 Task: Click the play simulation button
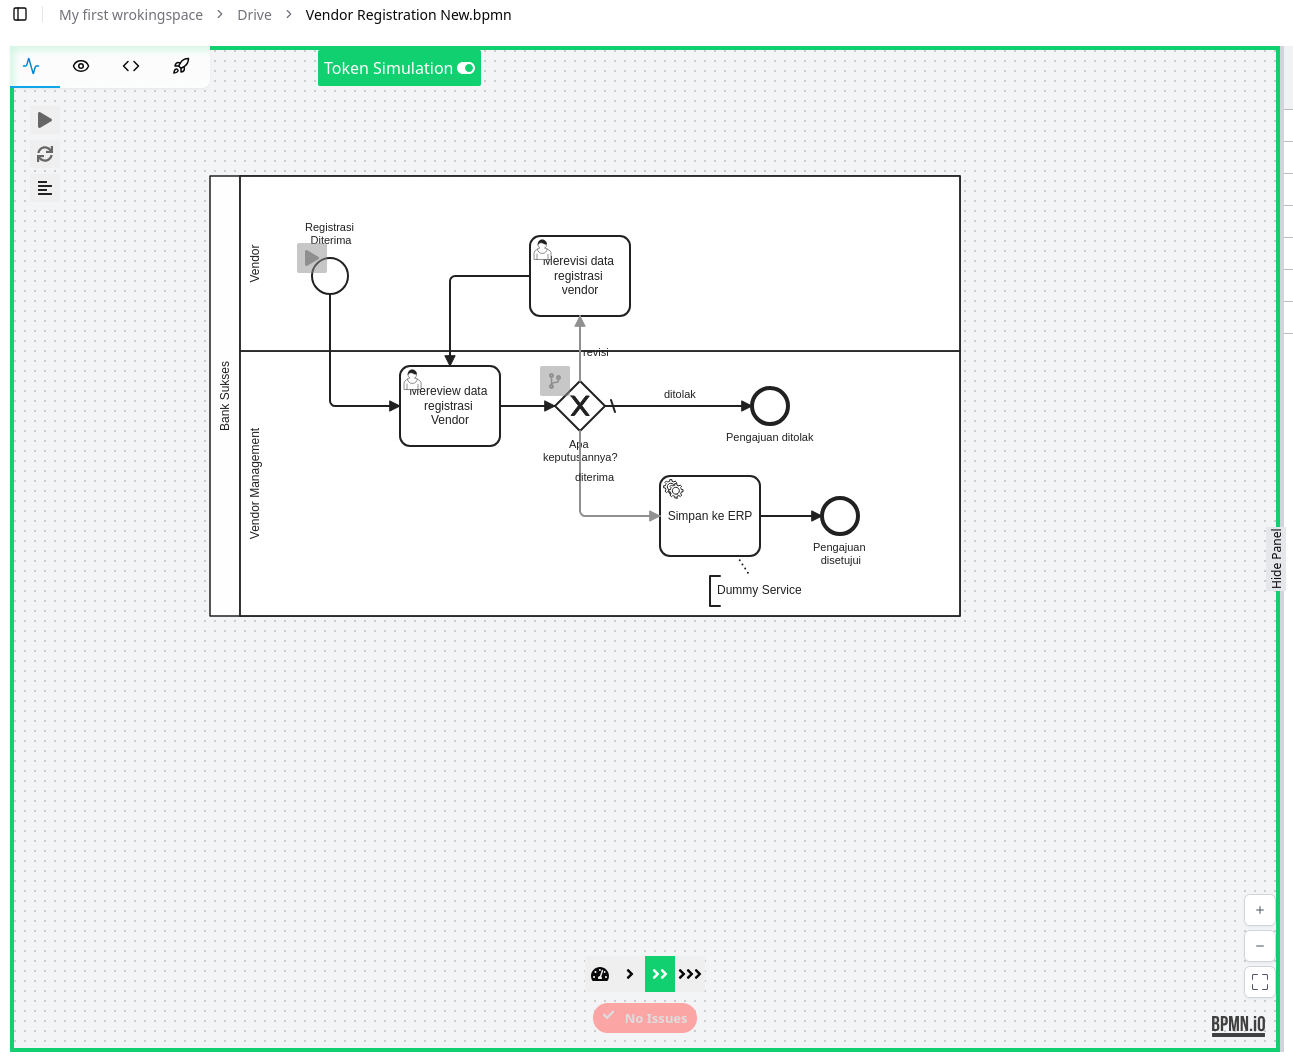45,120
